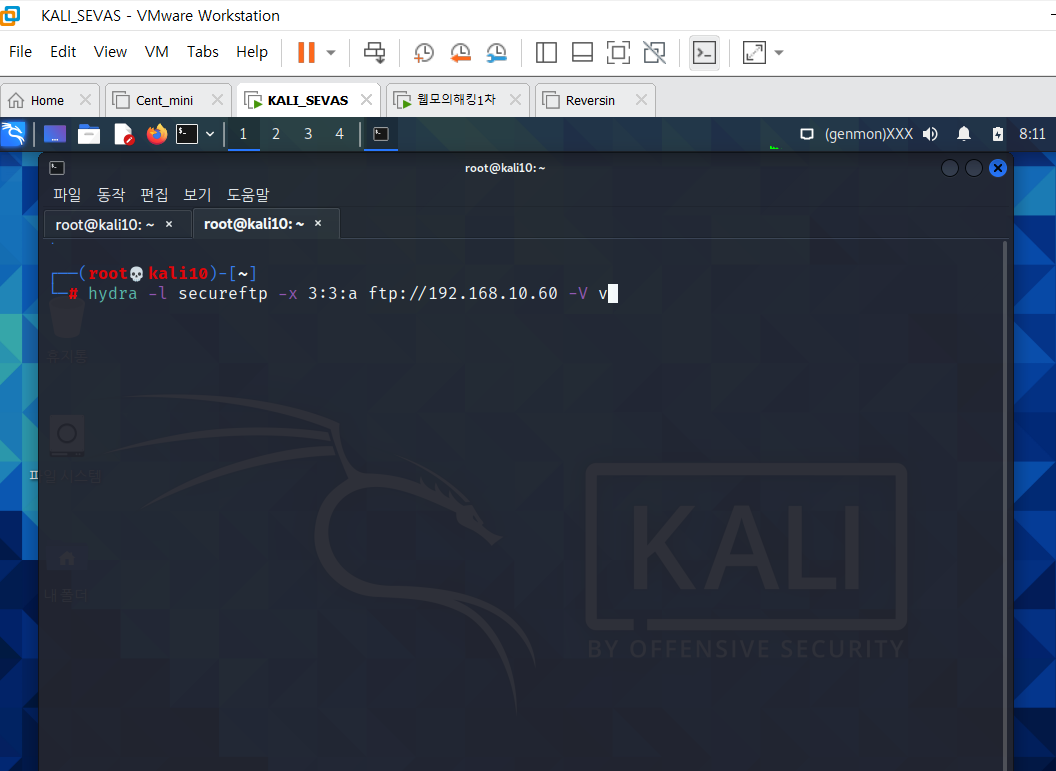Open the volume control icon
The width and height of the screenshot is (1056, 771).
[x=931, y=134]
